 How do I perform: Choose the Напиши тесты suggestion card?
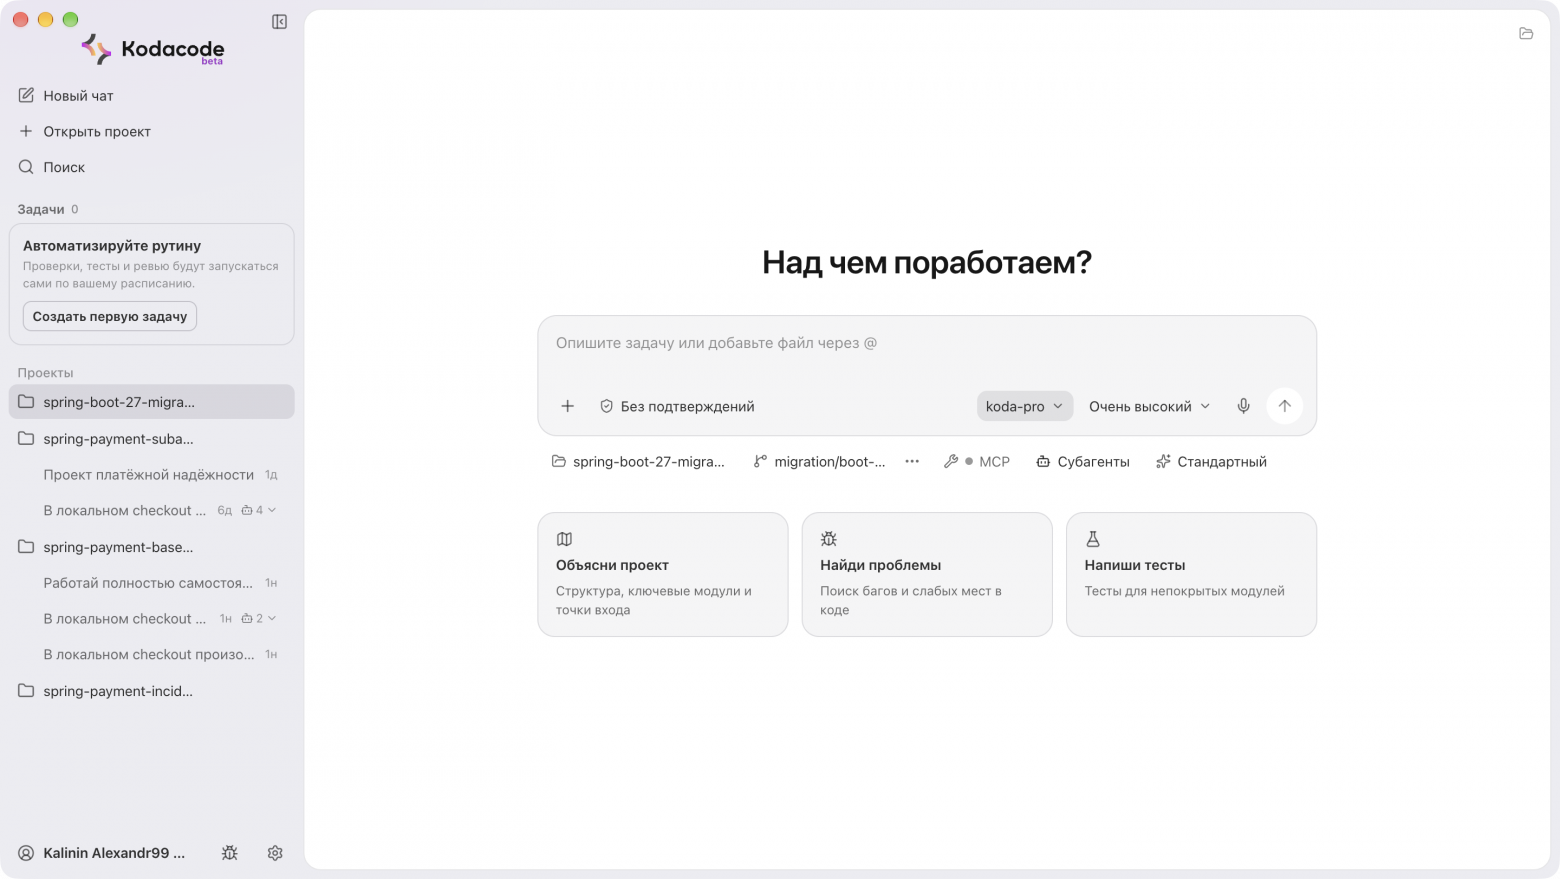[1191, 574]
